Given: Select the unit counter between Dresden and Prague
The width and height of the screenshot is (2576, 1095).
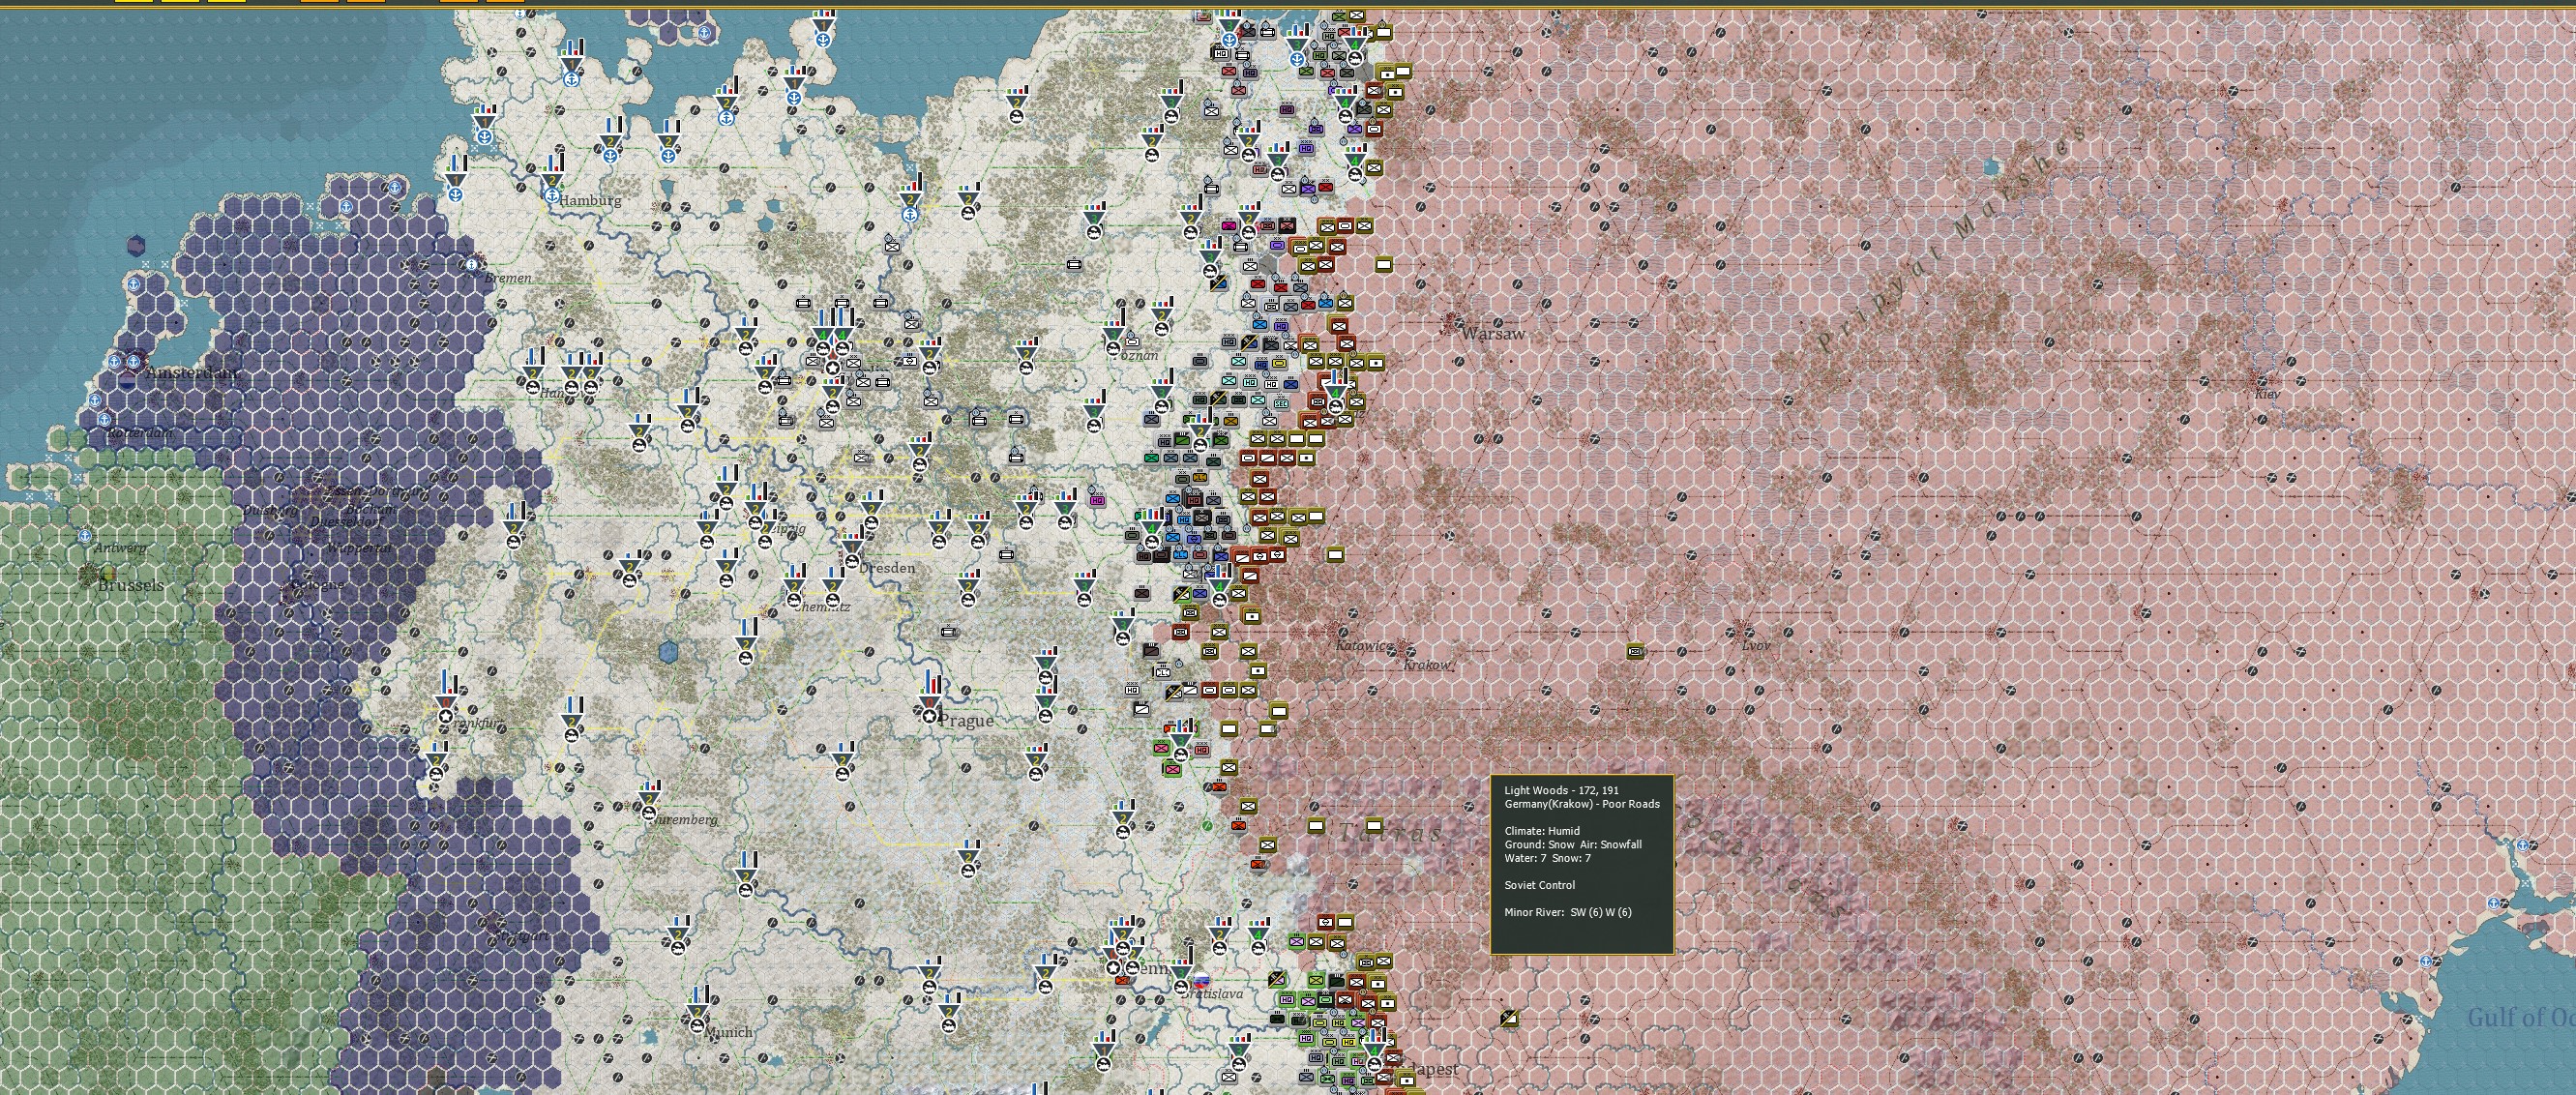Looking at the screenshot, I should (949, 632).
